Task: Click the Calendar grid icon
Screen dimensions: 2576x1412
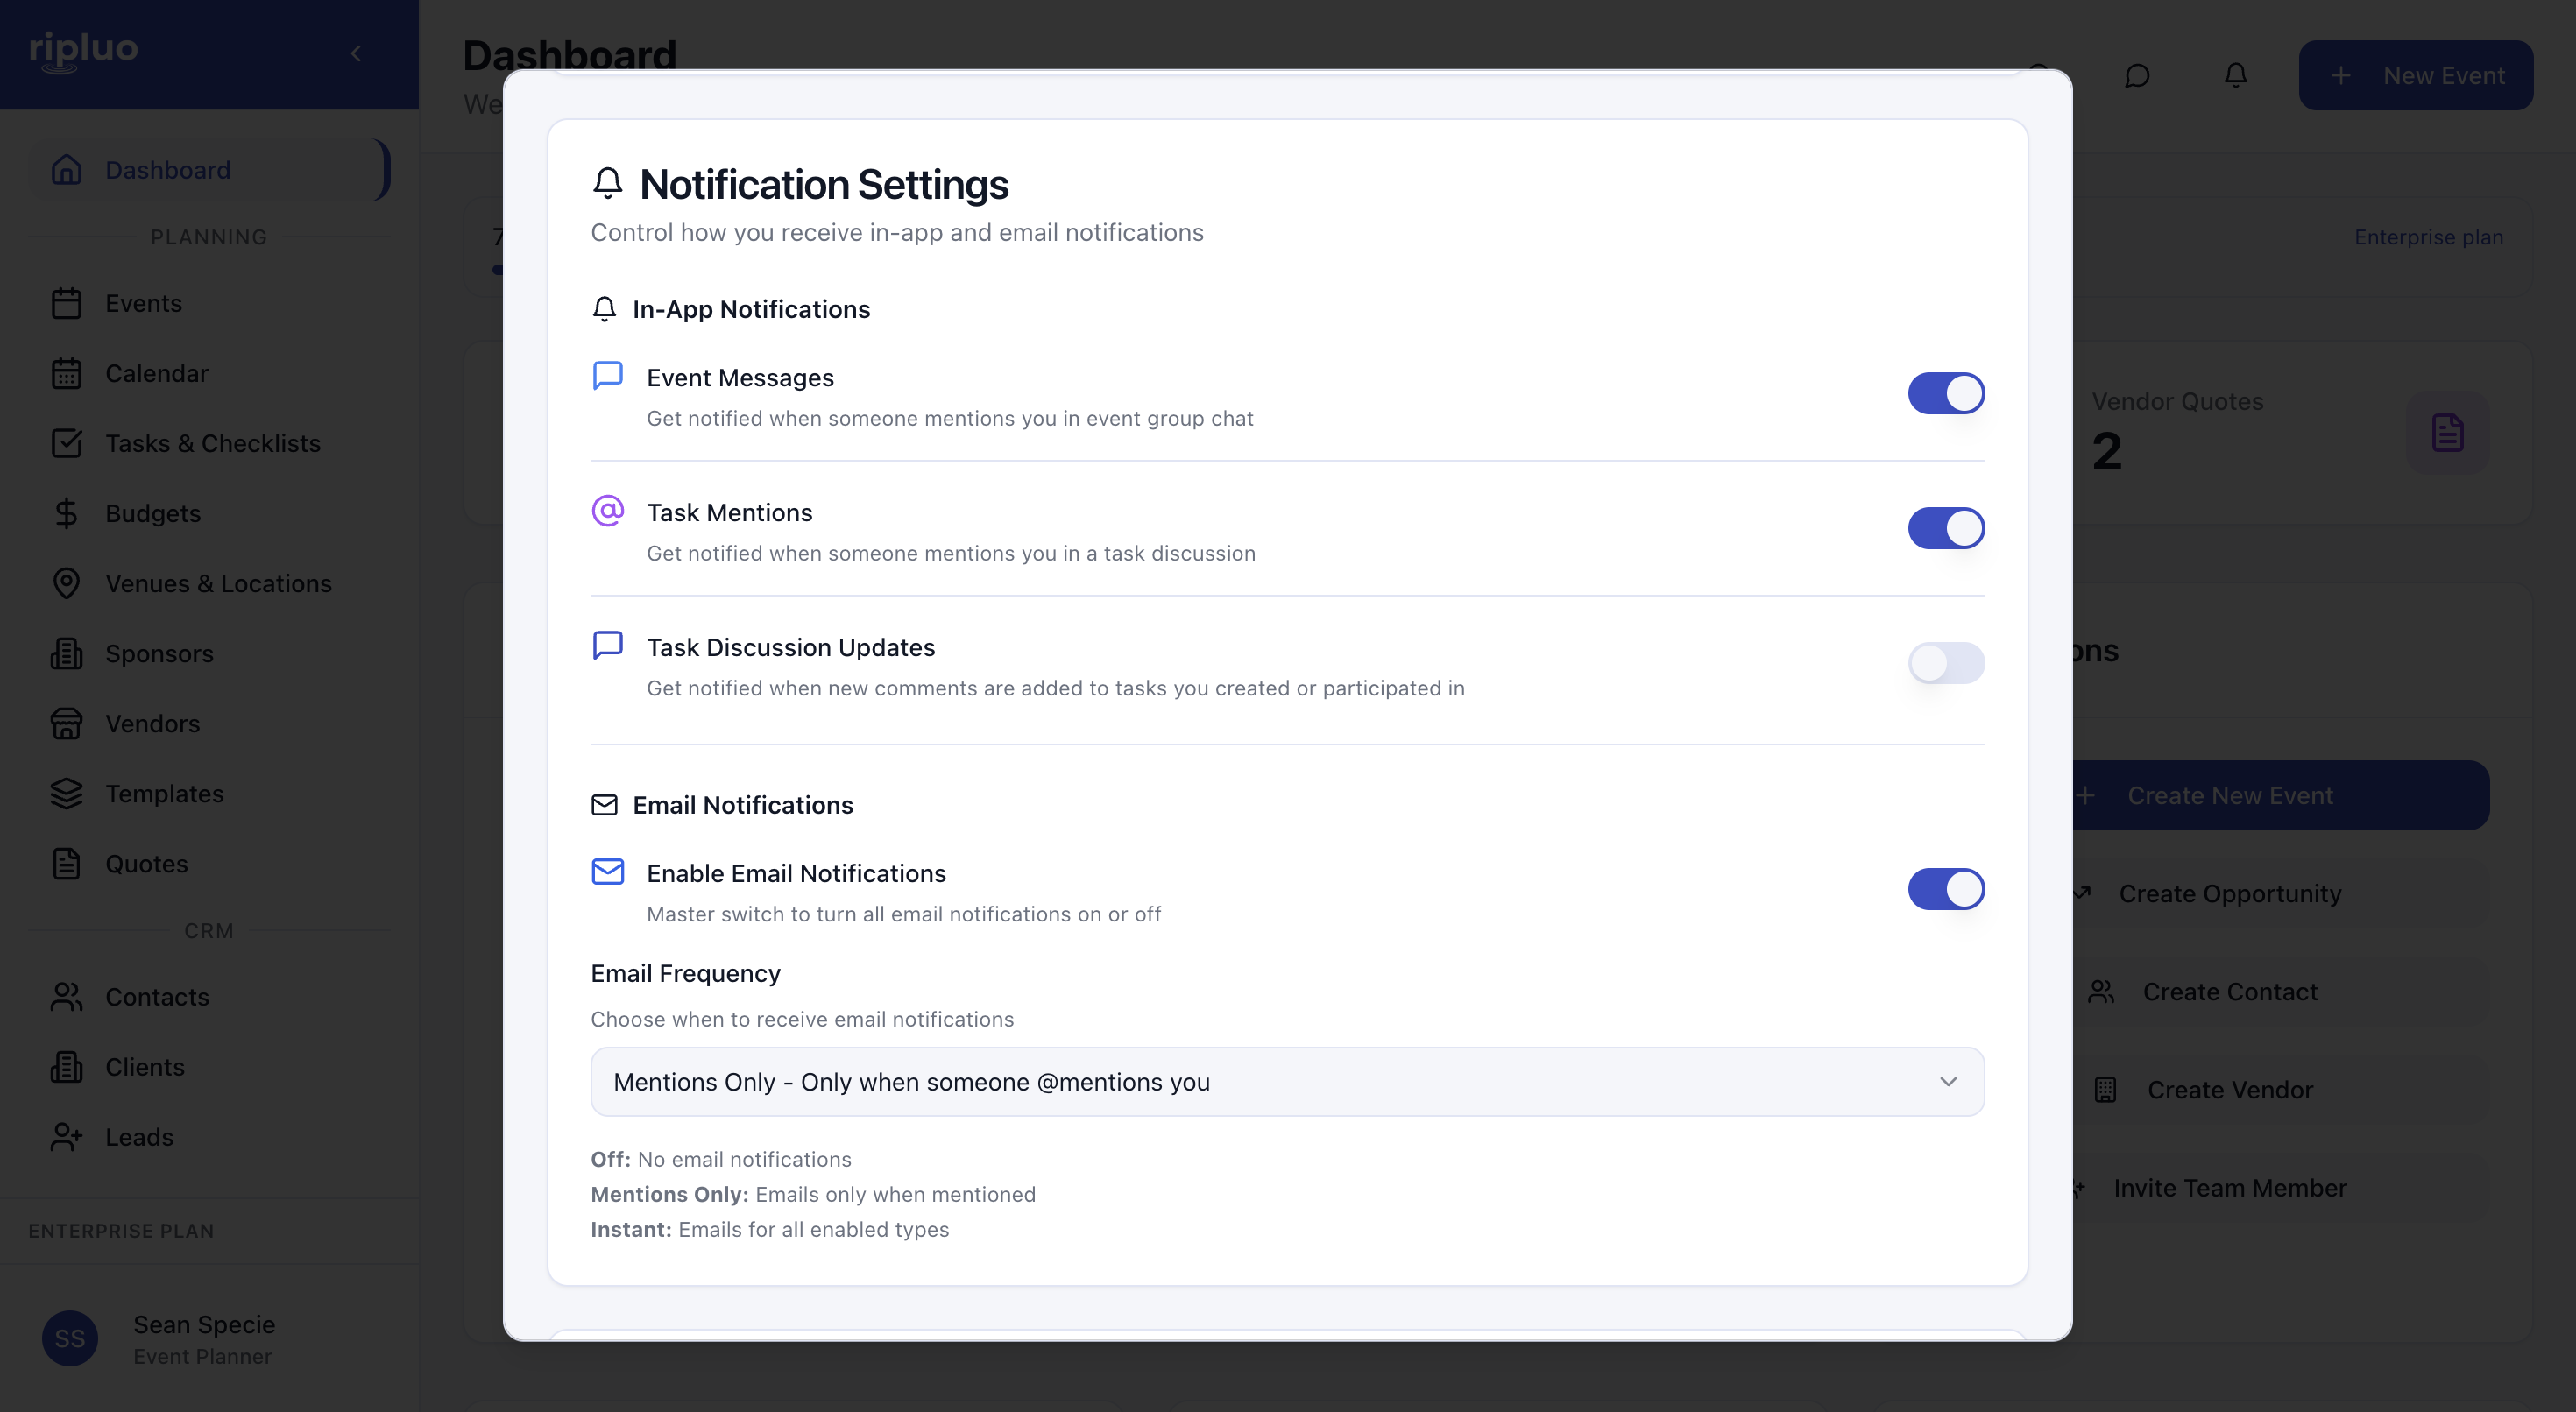Action: coord(67,373)
